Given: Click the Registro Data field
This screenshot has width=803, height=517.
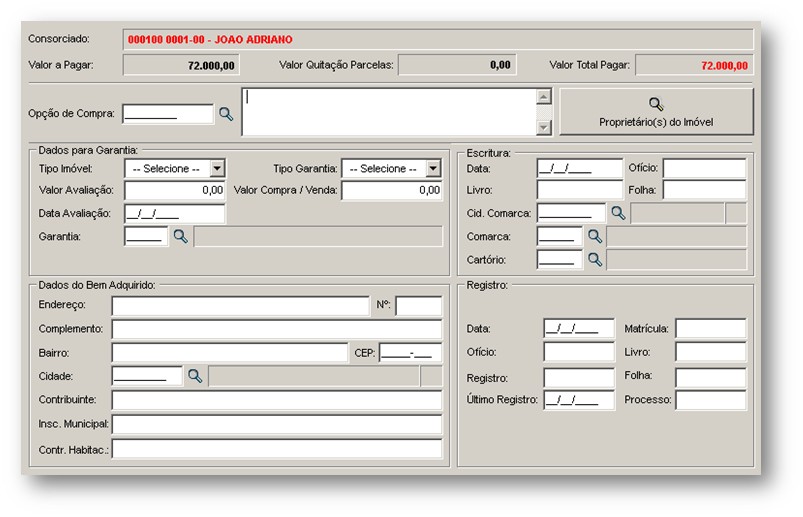Looking at the screenshot, I should pos(579,328).
